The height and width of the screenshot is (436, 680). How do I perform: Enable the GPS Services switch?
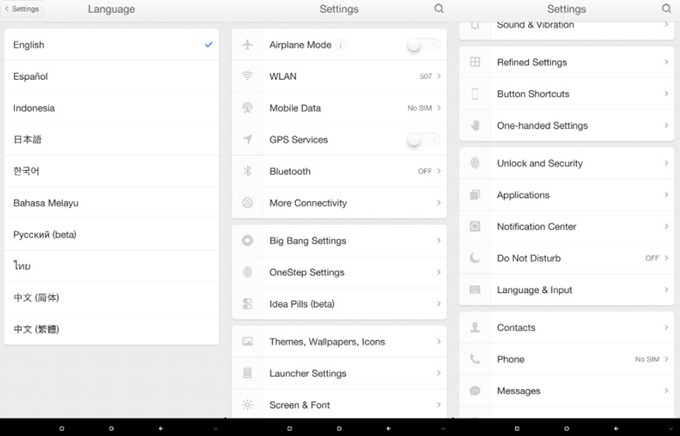422,140
